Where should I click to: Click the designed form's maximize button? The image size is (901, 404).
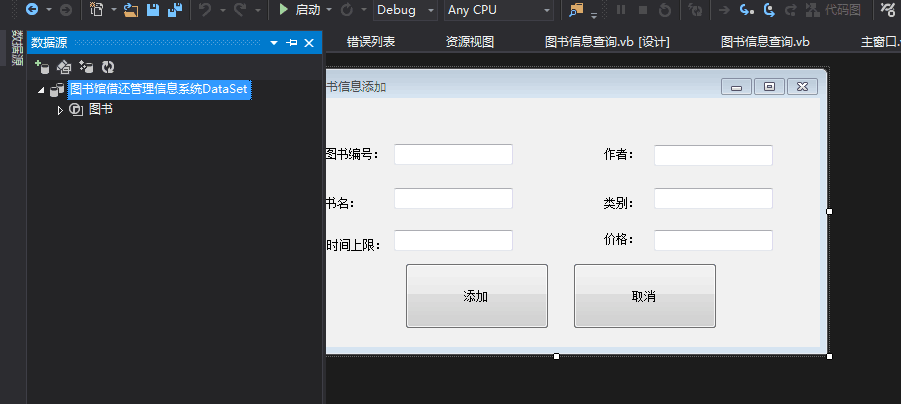(769, 87)
